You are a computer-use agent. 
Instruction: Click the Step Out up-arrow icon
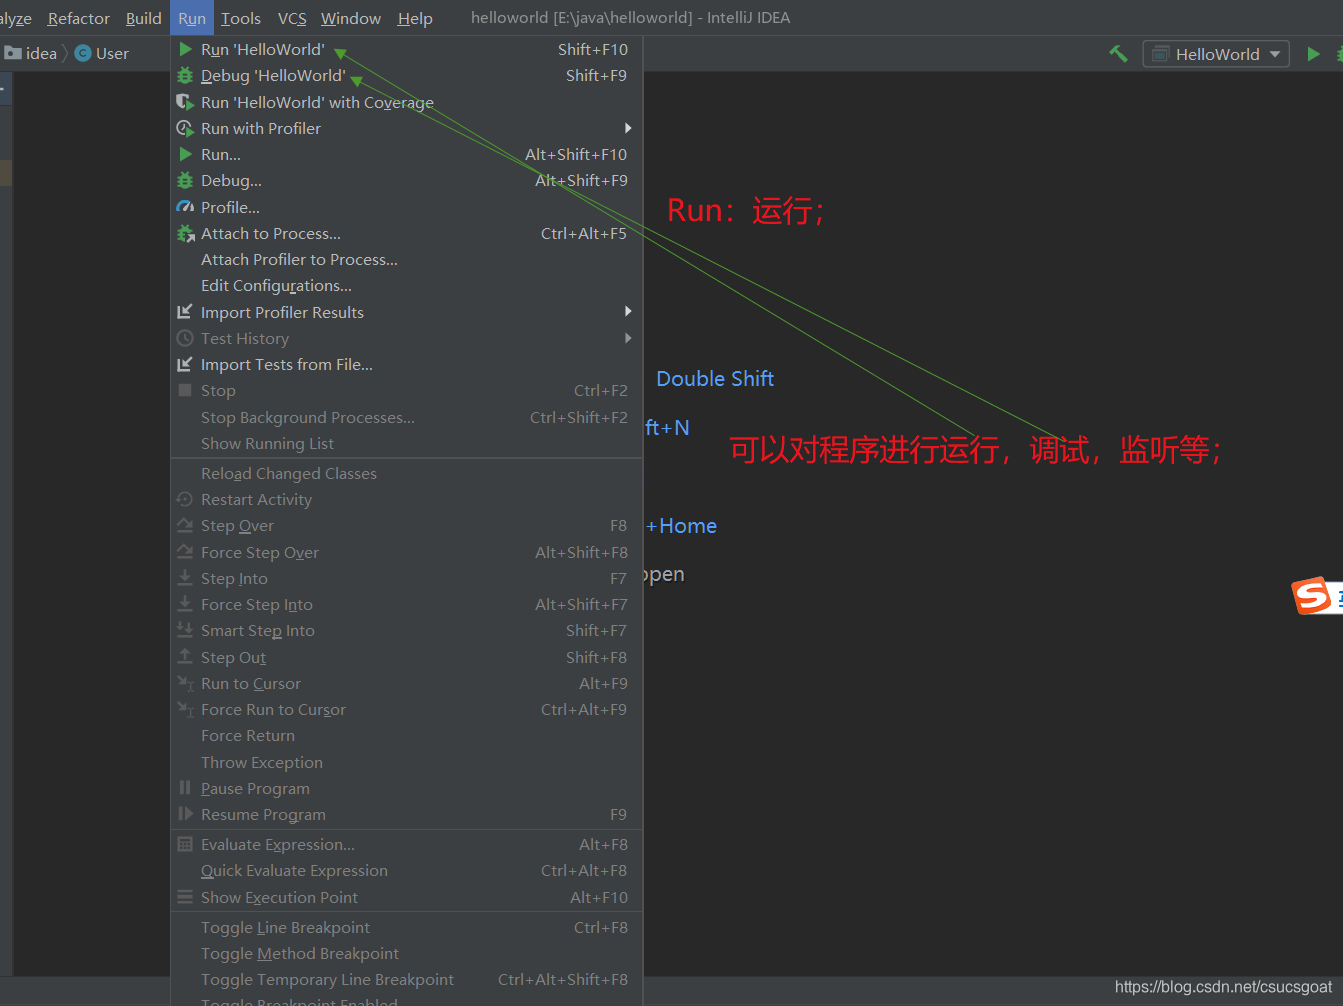[x=185, y=657]
